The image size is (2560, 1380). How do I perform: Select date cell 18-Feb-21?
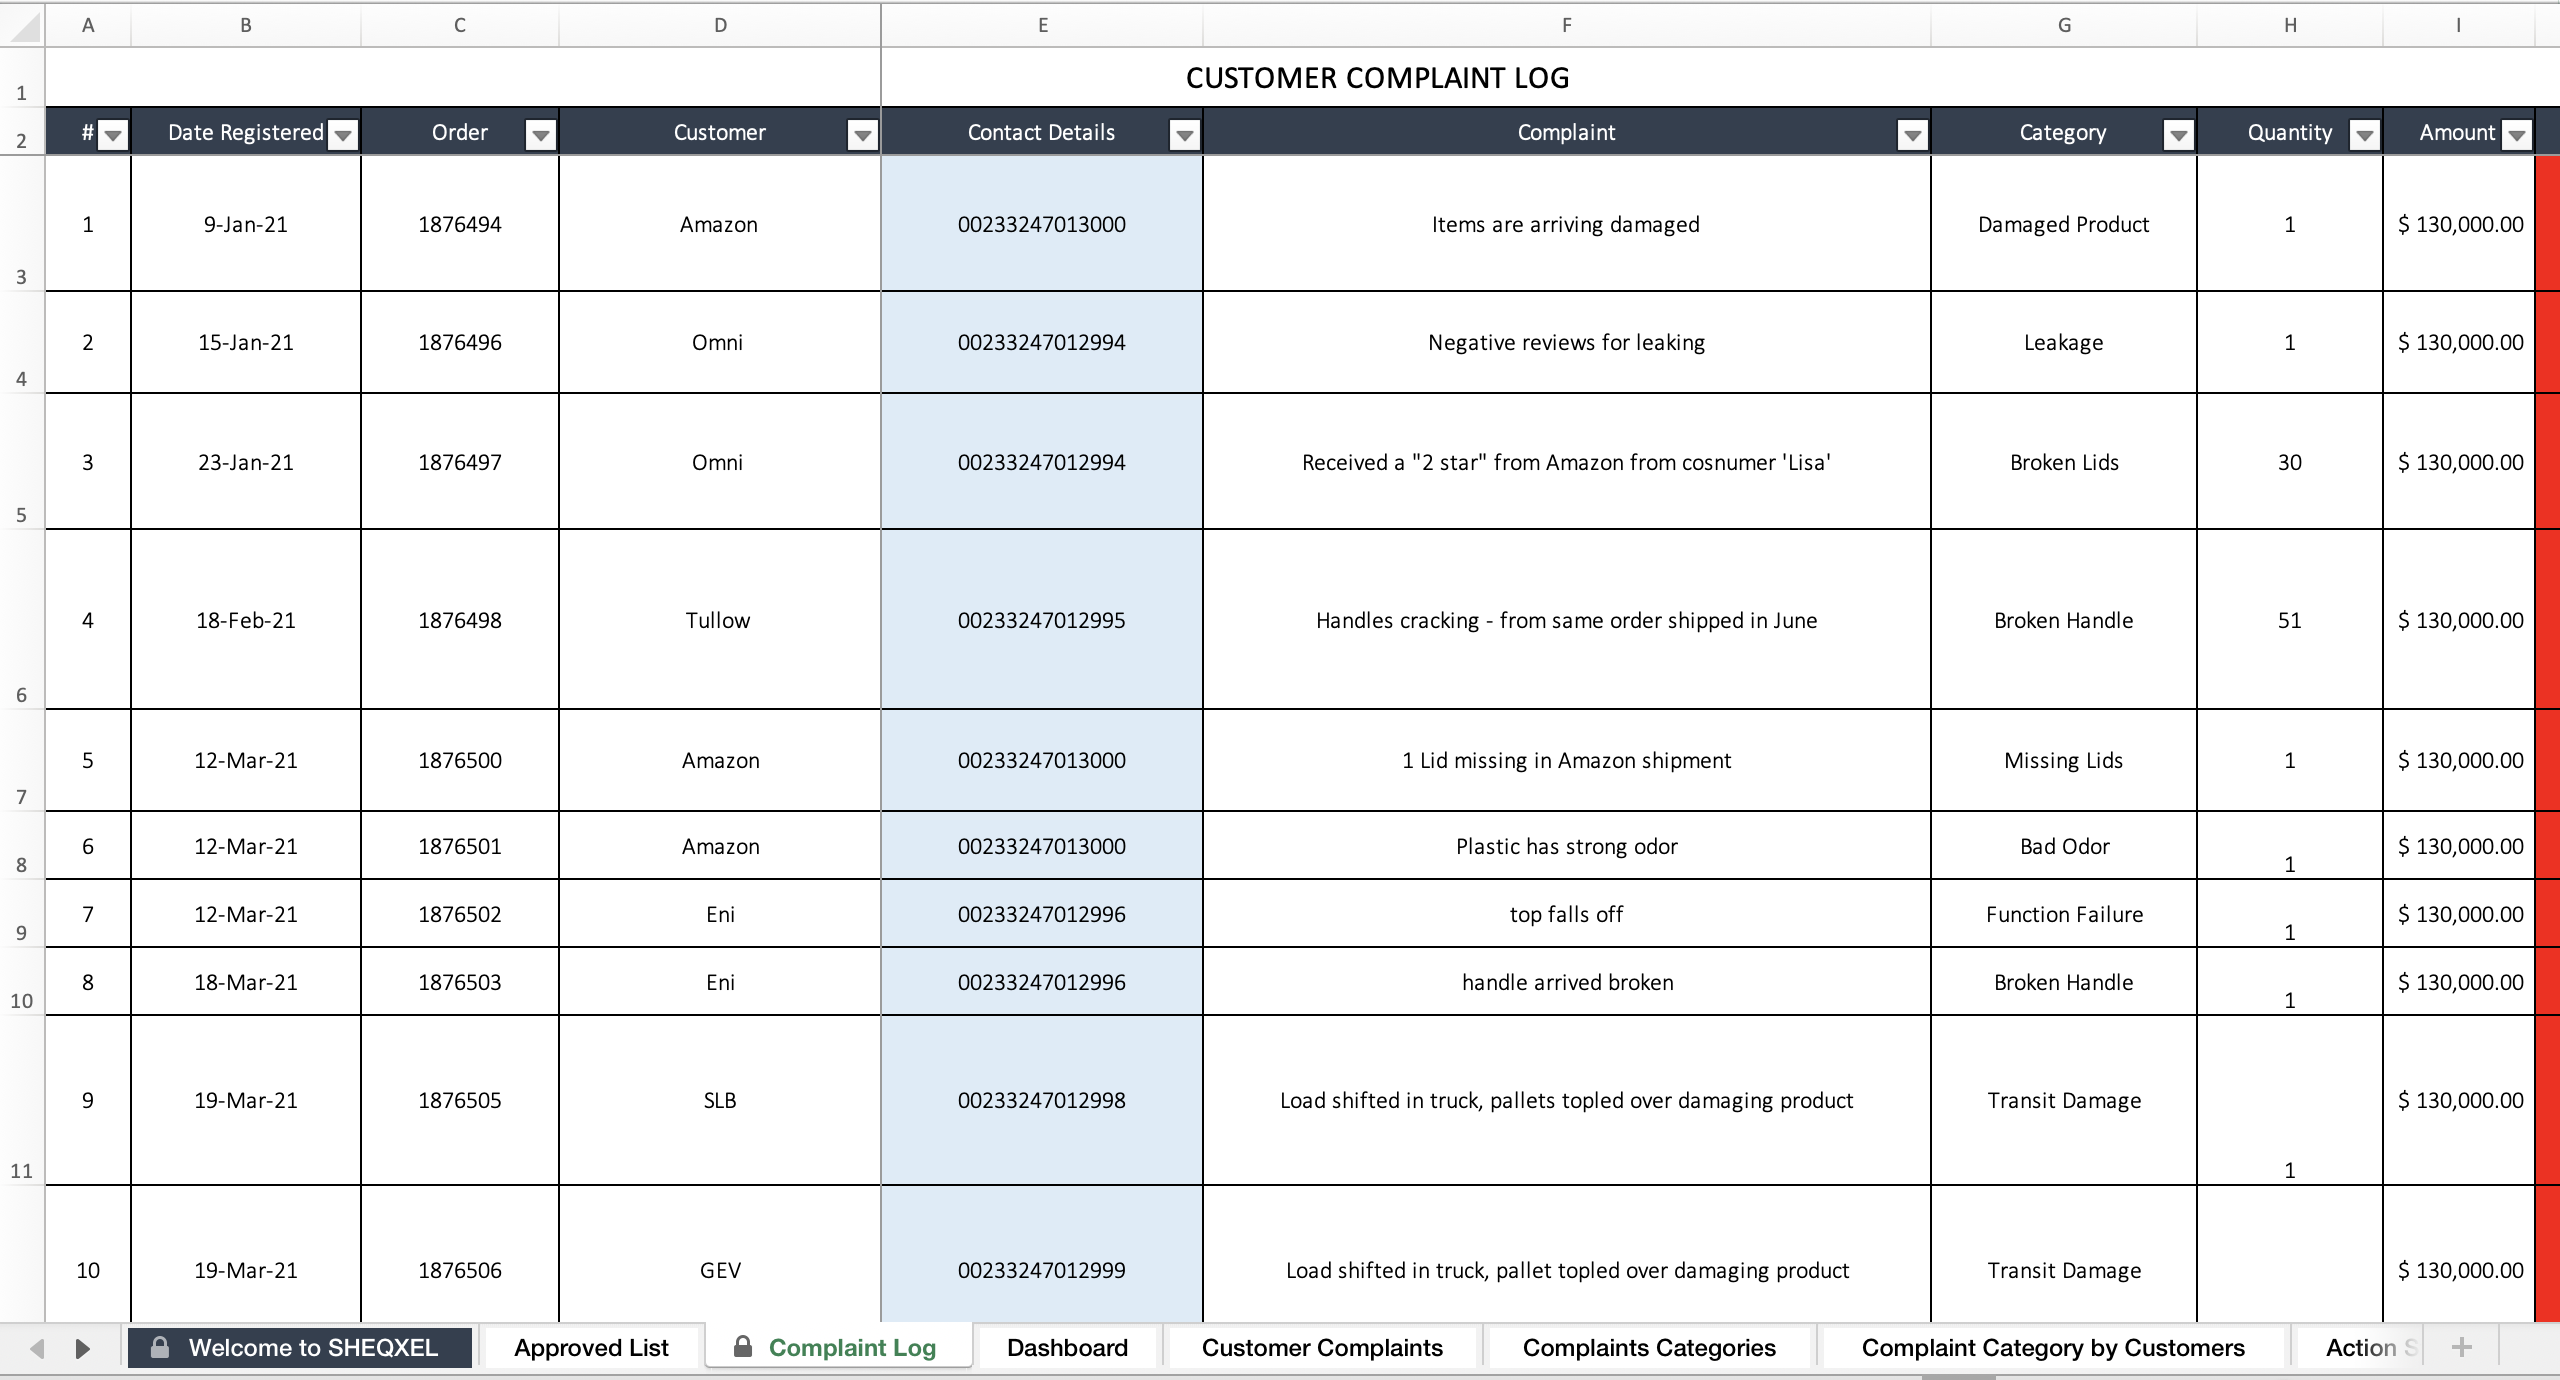pyautogui.click(x=245, y=620)
